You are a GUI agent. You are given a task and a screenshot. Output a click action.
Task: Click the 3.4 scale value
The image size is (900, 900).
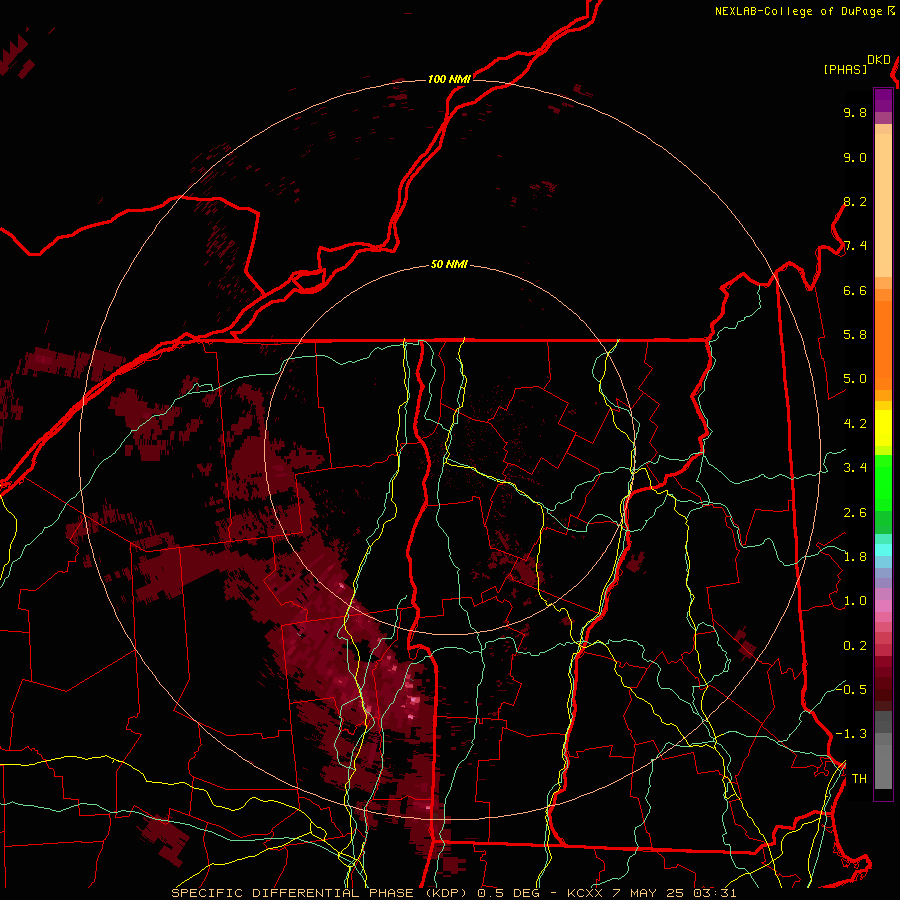coord(855,468)
